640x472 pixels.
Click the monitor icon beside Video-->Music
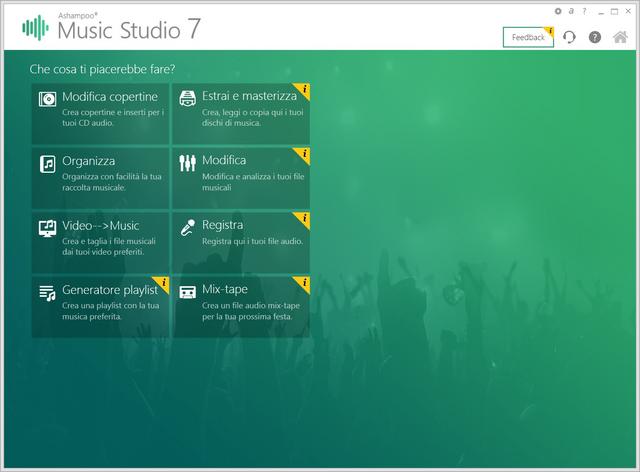pos(47,228)
